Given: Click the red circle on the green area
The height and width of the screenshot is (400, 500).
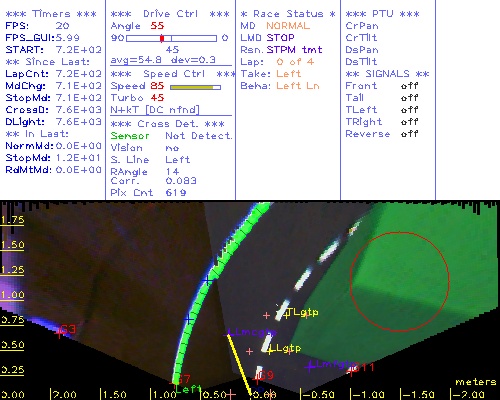Looking at the screenshot, I should [x=400, y=282].
